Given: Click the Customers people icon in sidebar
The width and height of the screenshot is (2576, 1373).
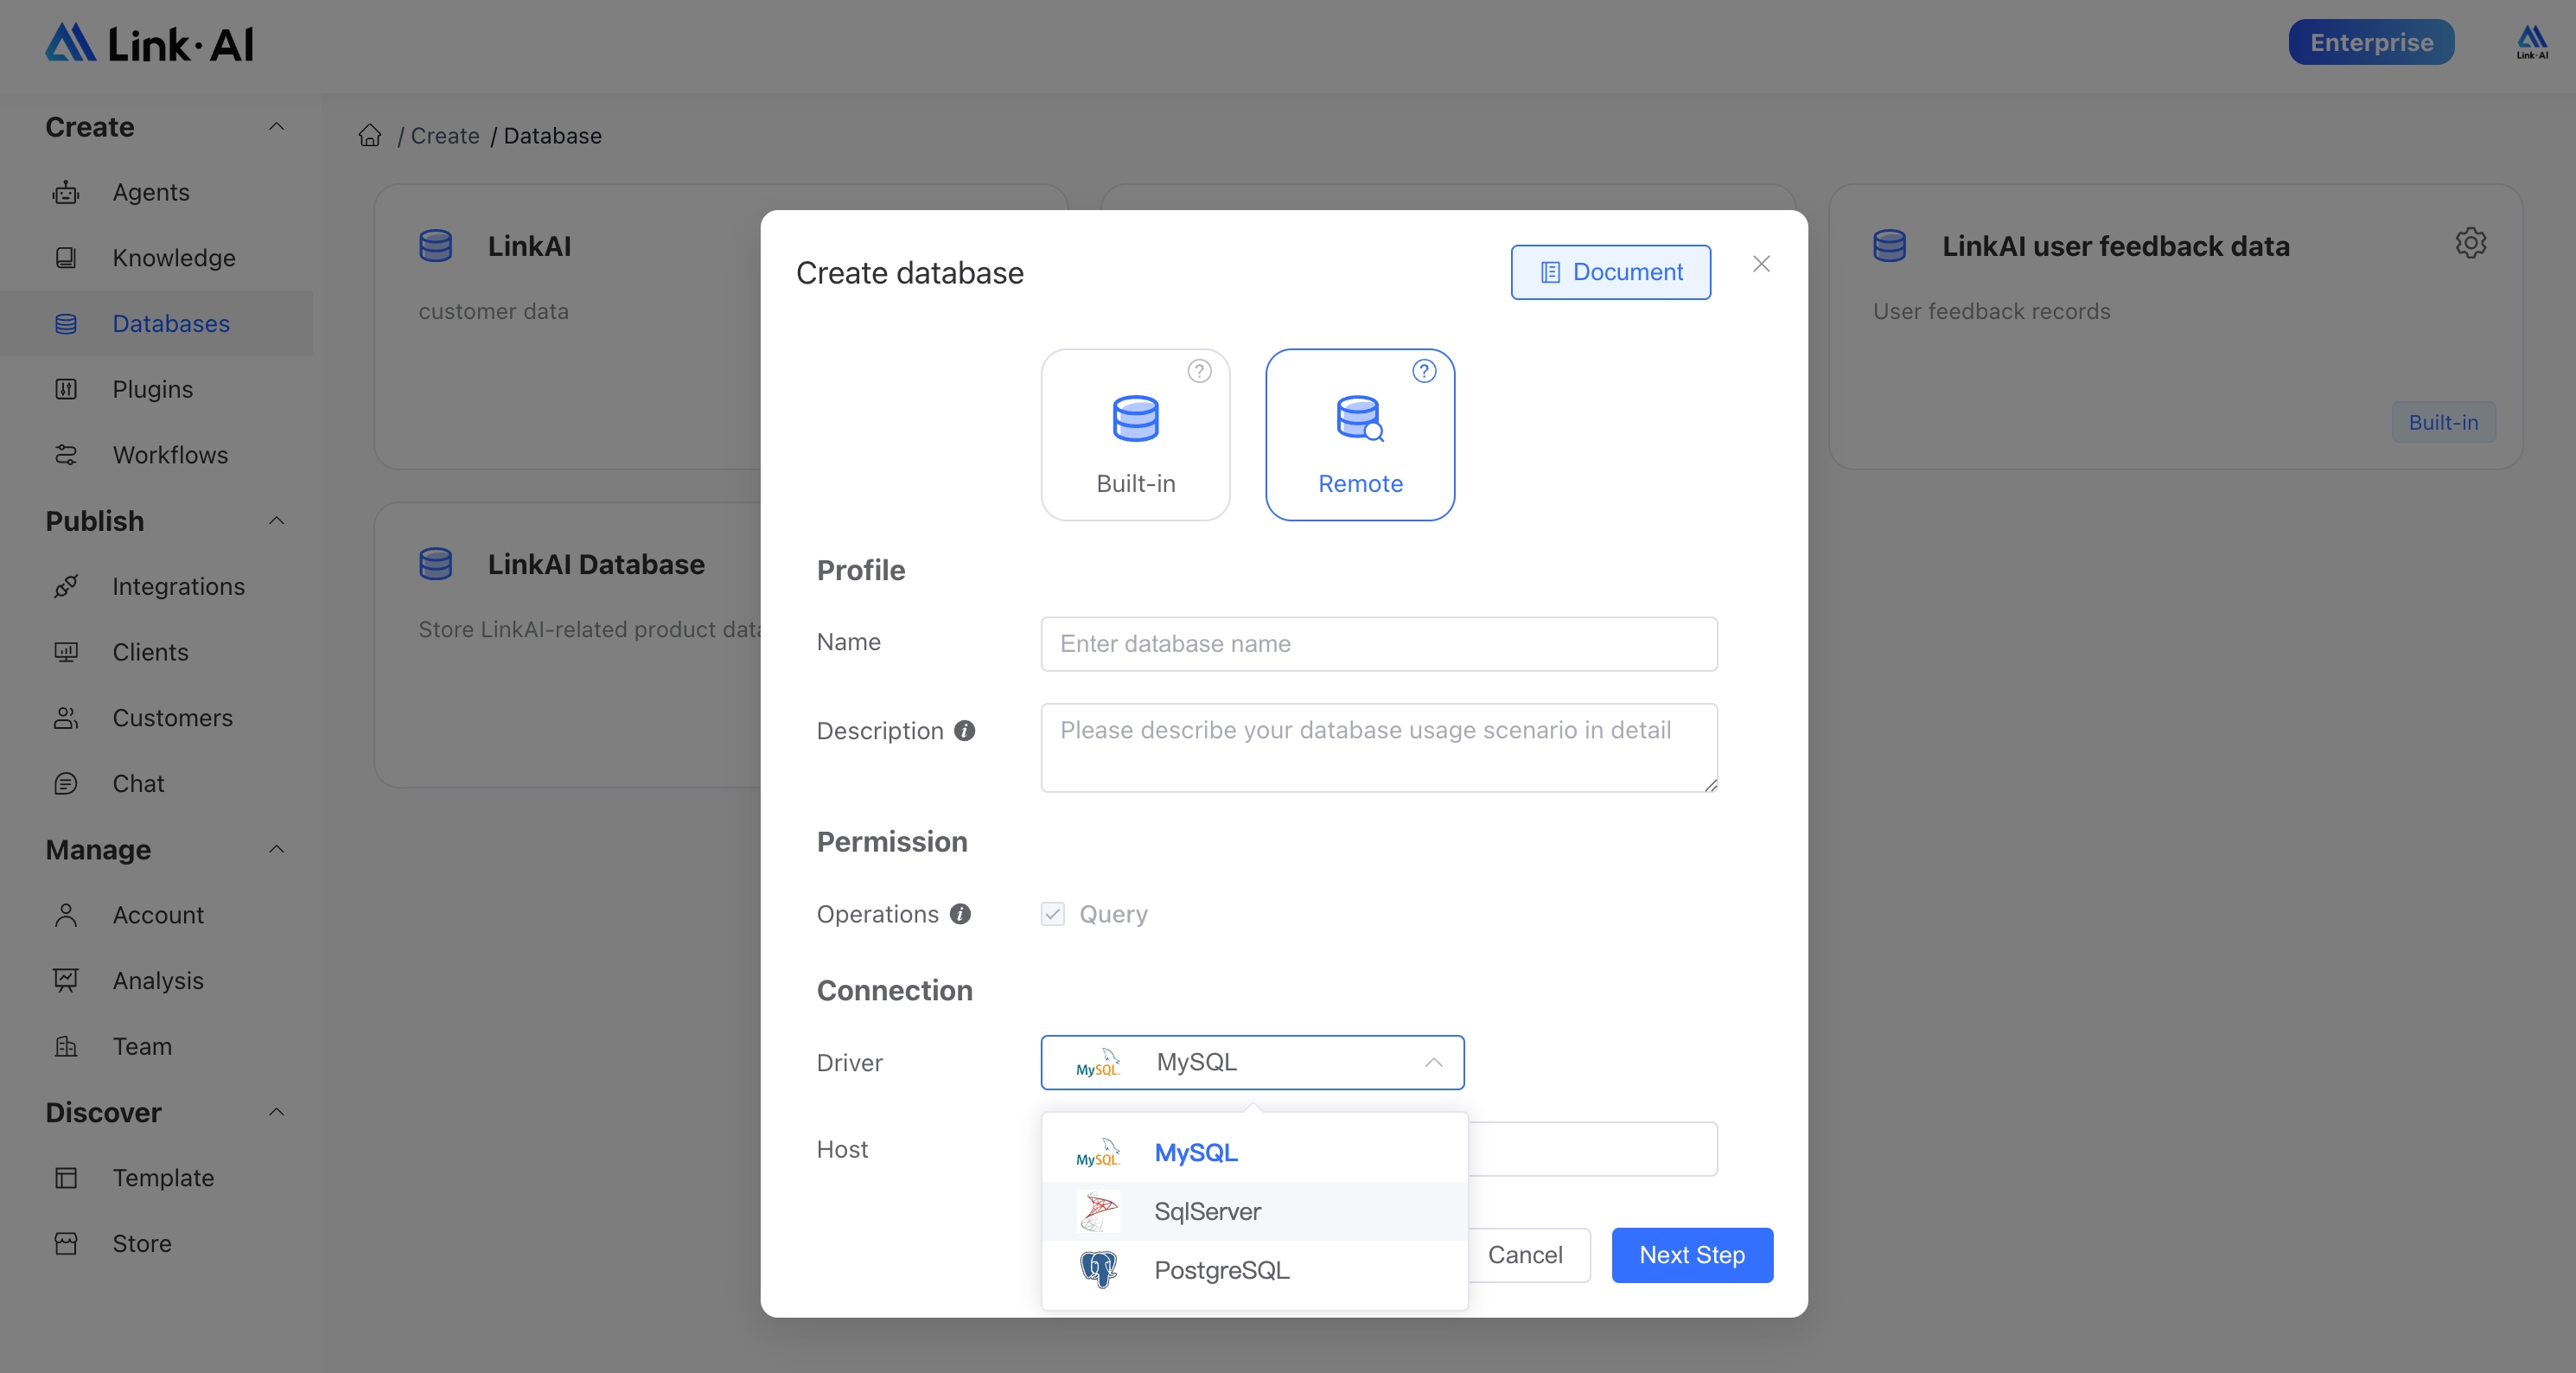Looking at the screenshot, I should tap(66, 718).
